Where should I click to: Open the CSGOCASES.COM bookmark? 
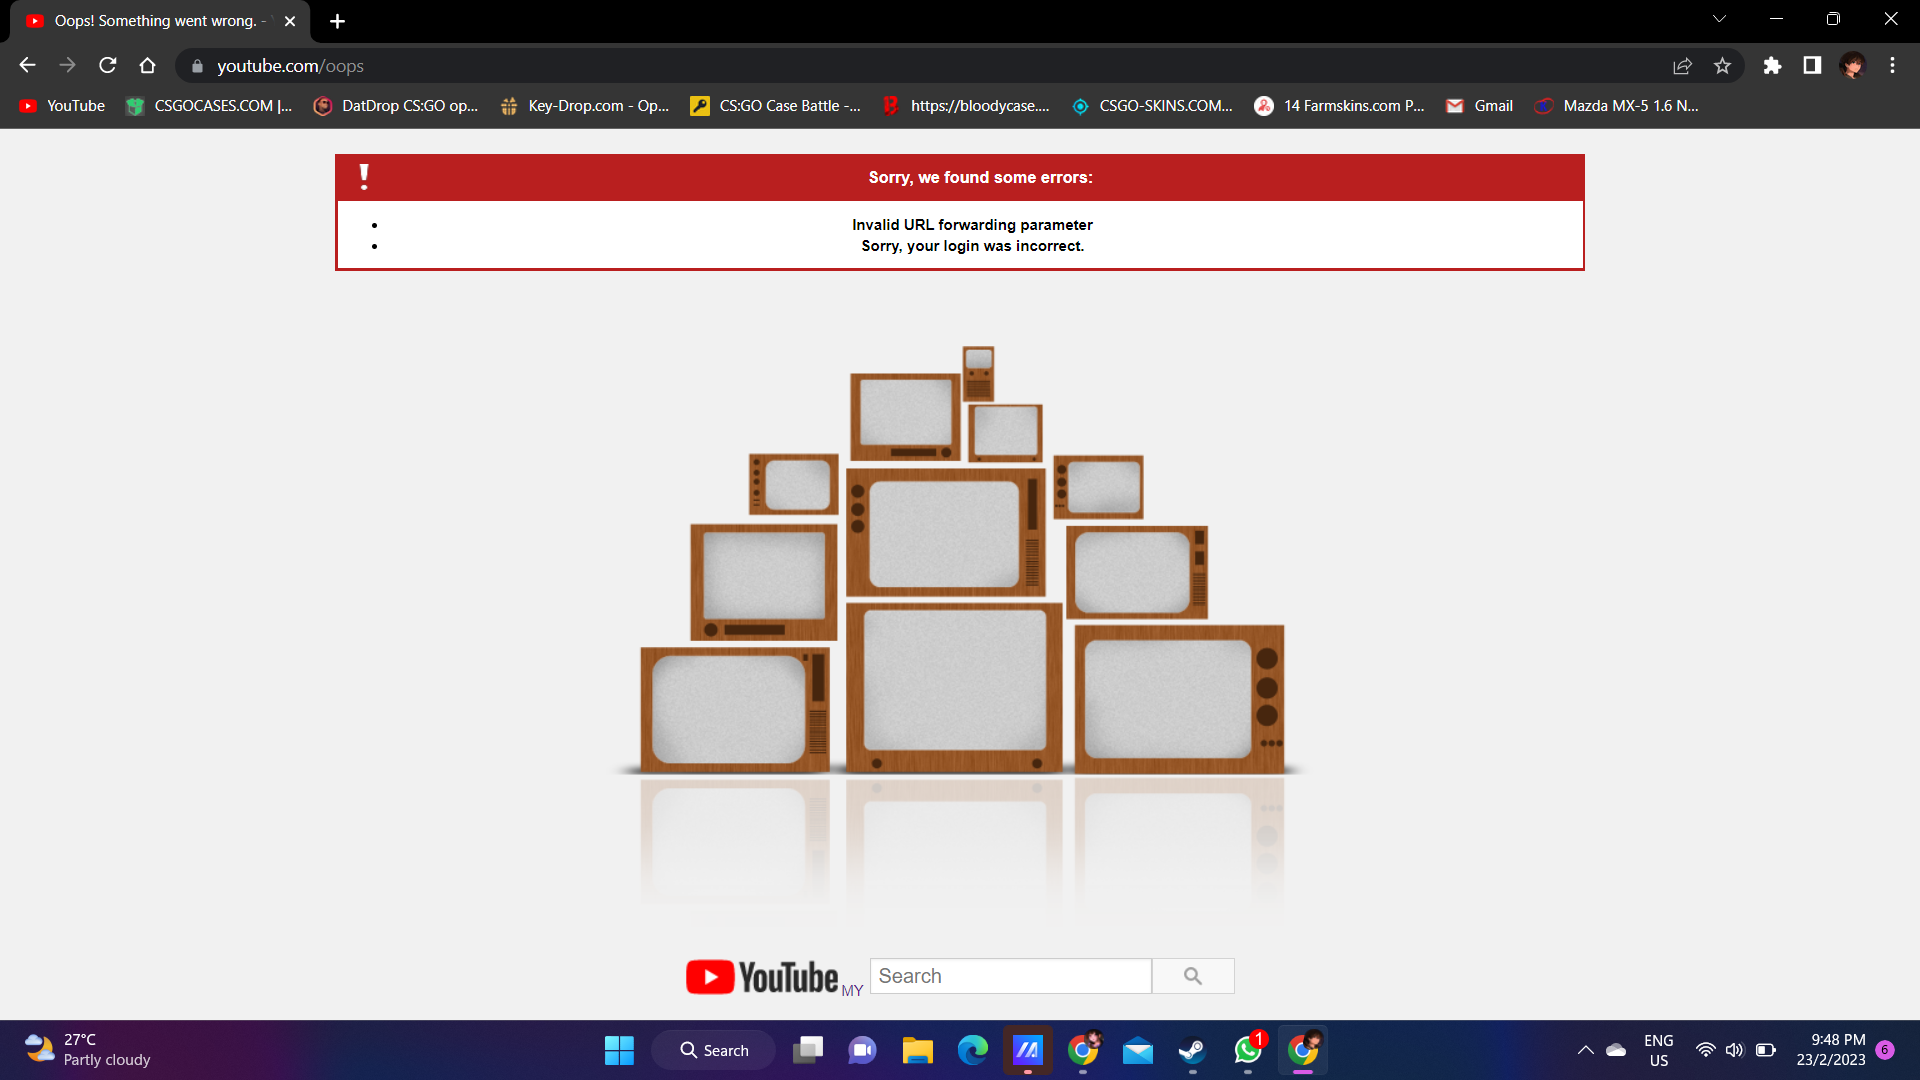tap(209, 106)
